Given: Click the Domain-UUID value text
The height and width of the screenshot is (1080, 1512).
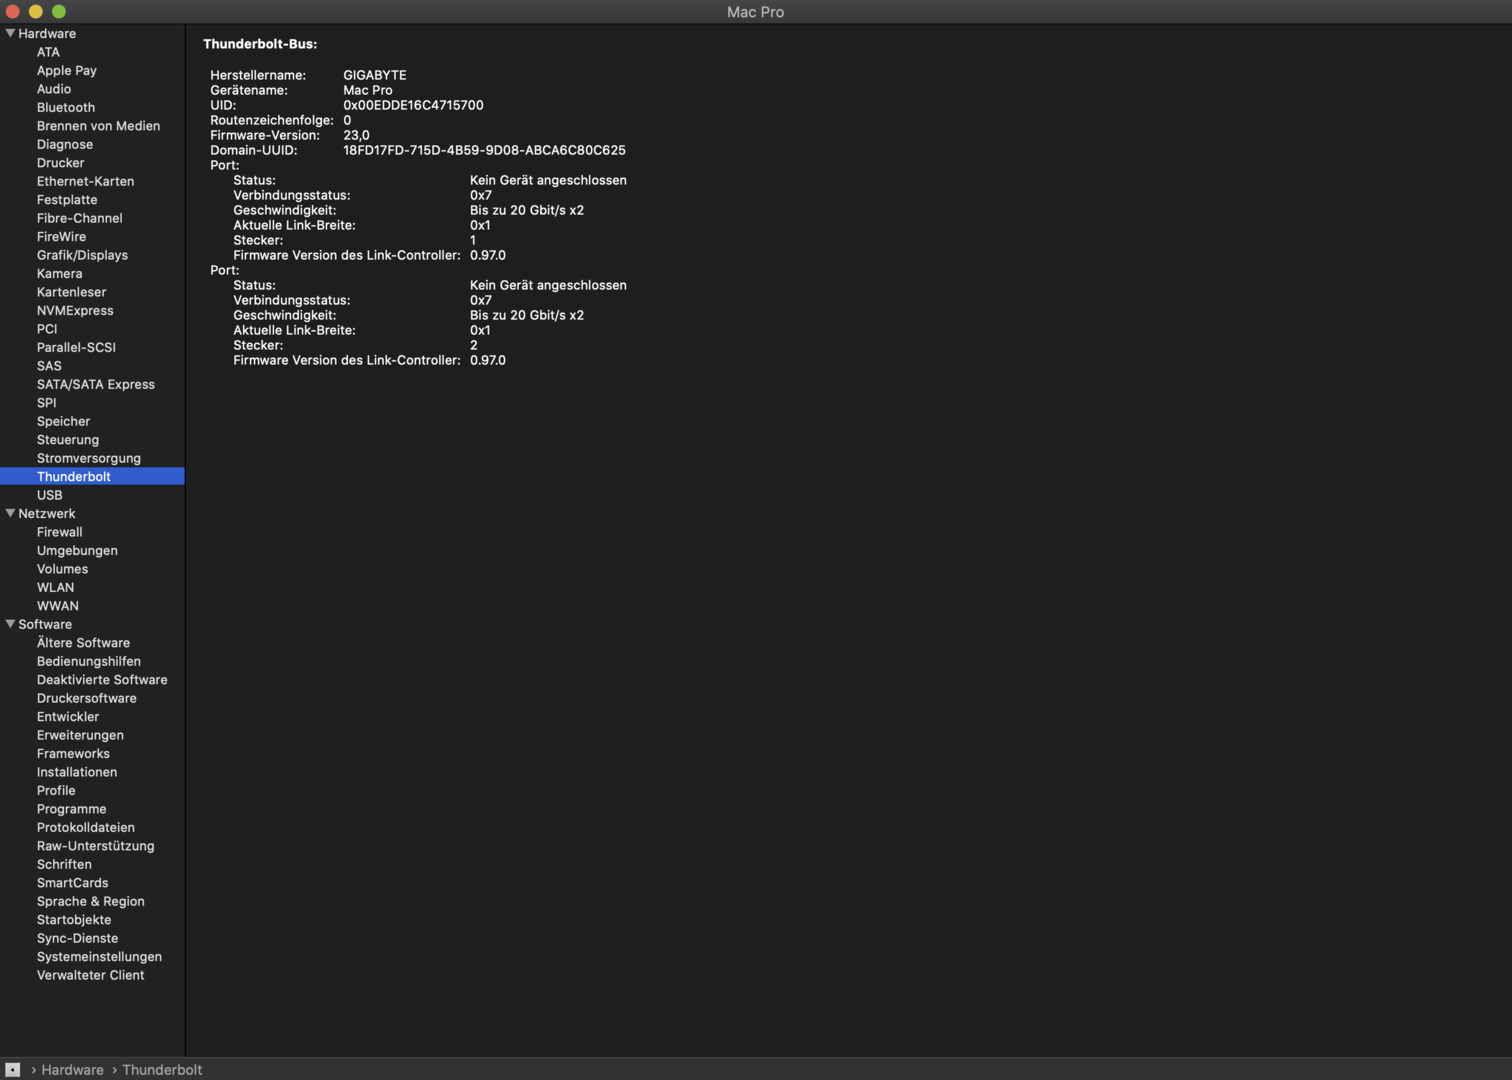Looking at the screenshot, I should click(x=484, y=150).
